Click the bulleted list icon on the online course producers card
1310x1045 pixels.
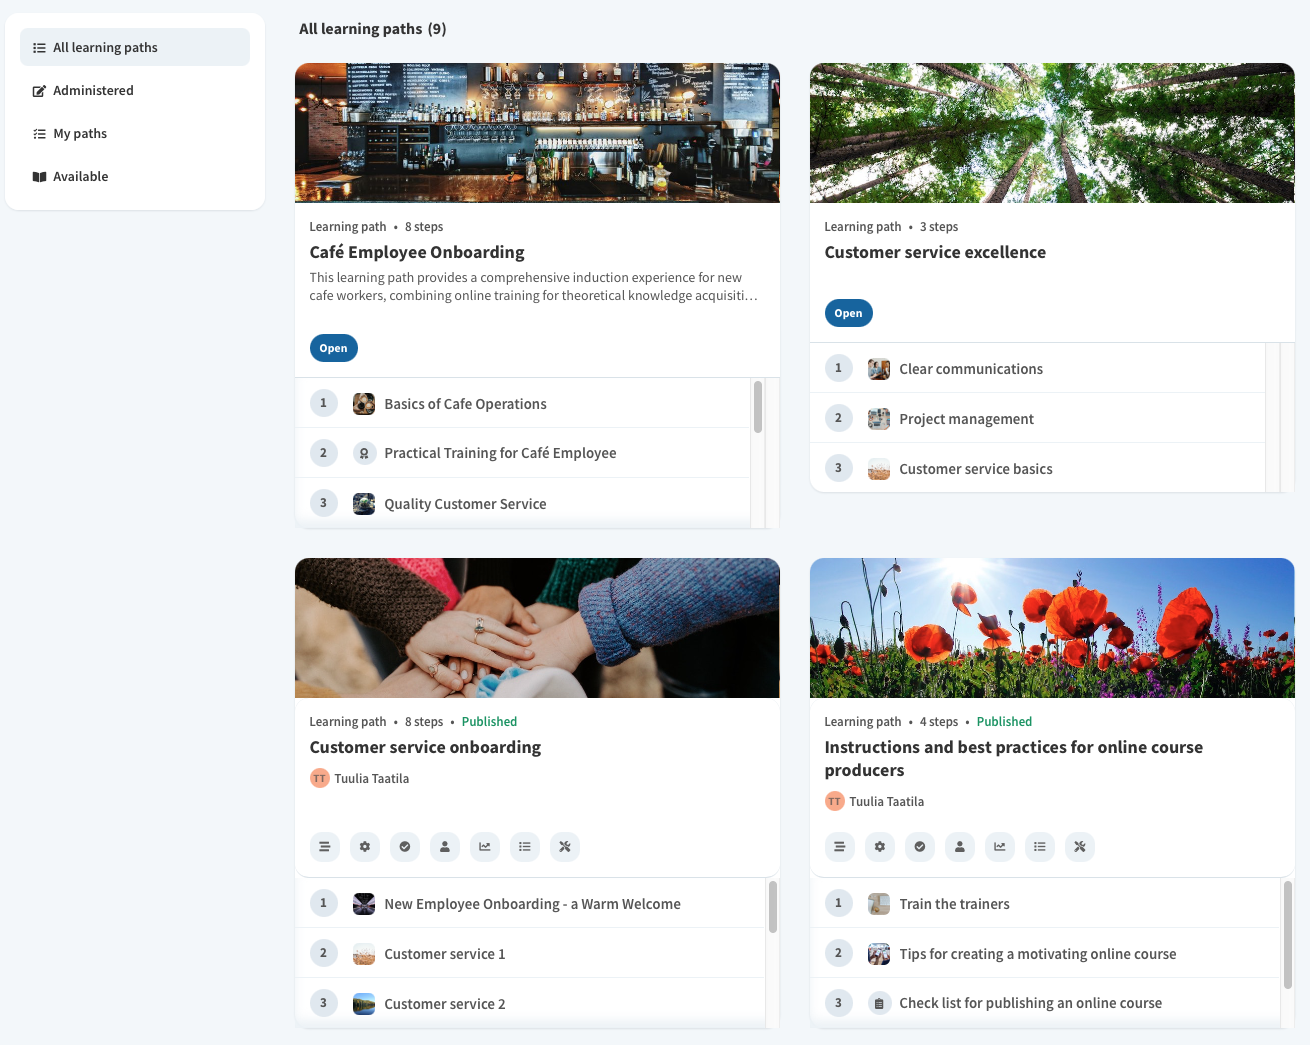click(x=1040, y=847)
